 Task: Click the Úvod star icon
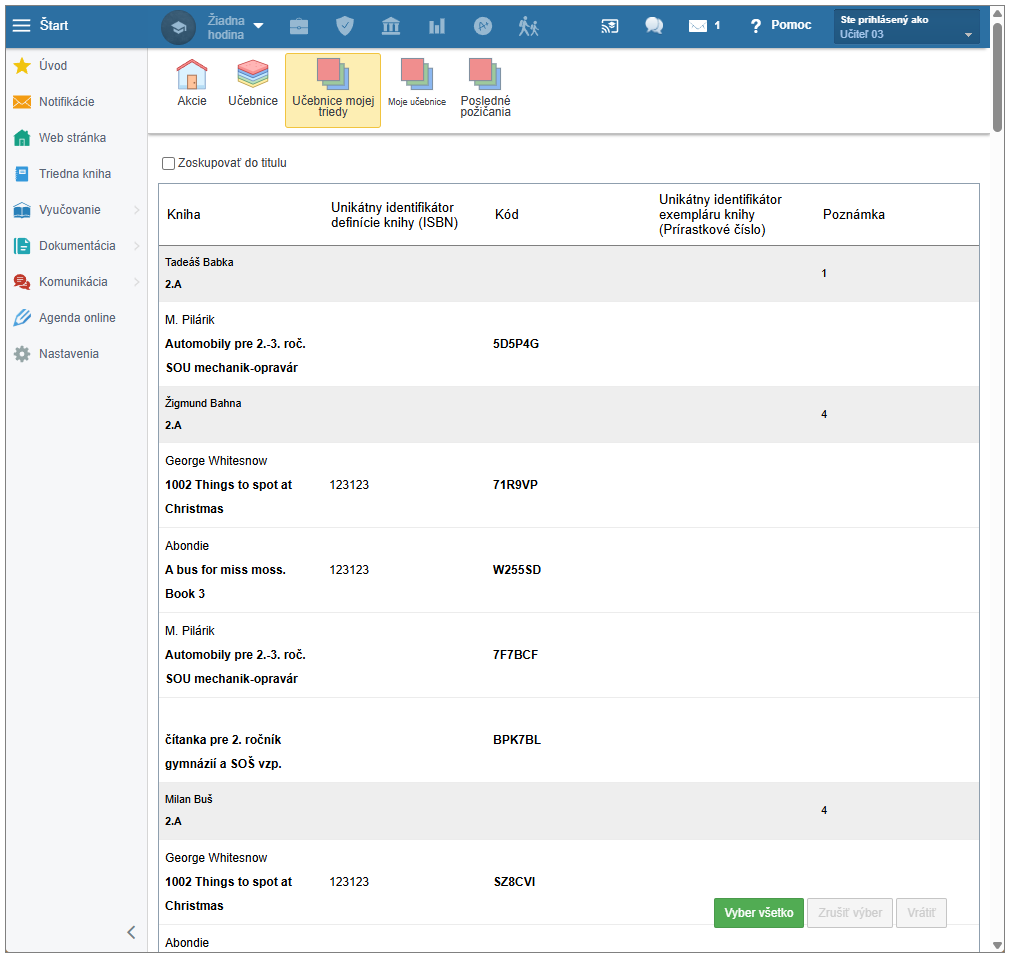click(x=22, y=66)
